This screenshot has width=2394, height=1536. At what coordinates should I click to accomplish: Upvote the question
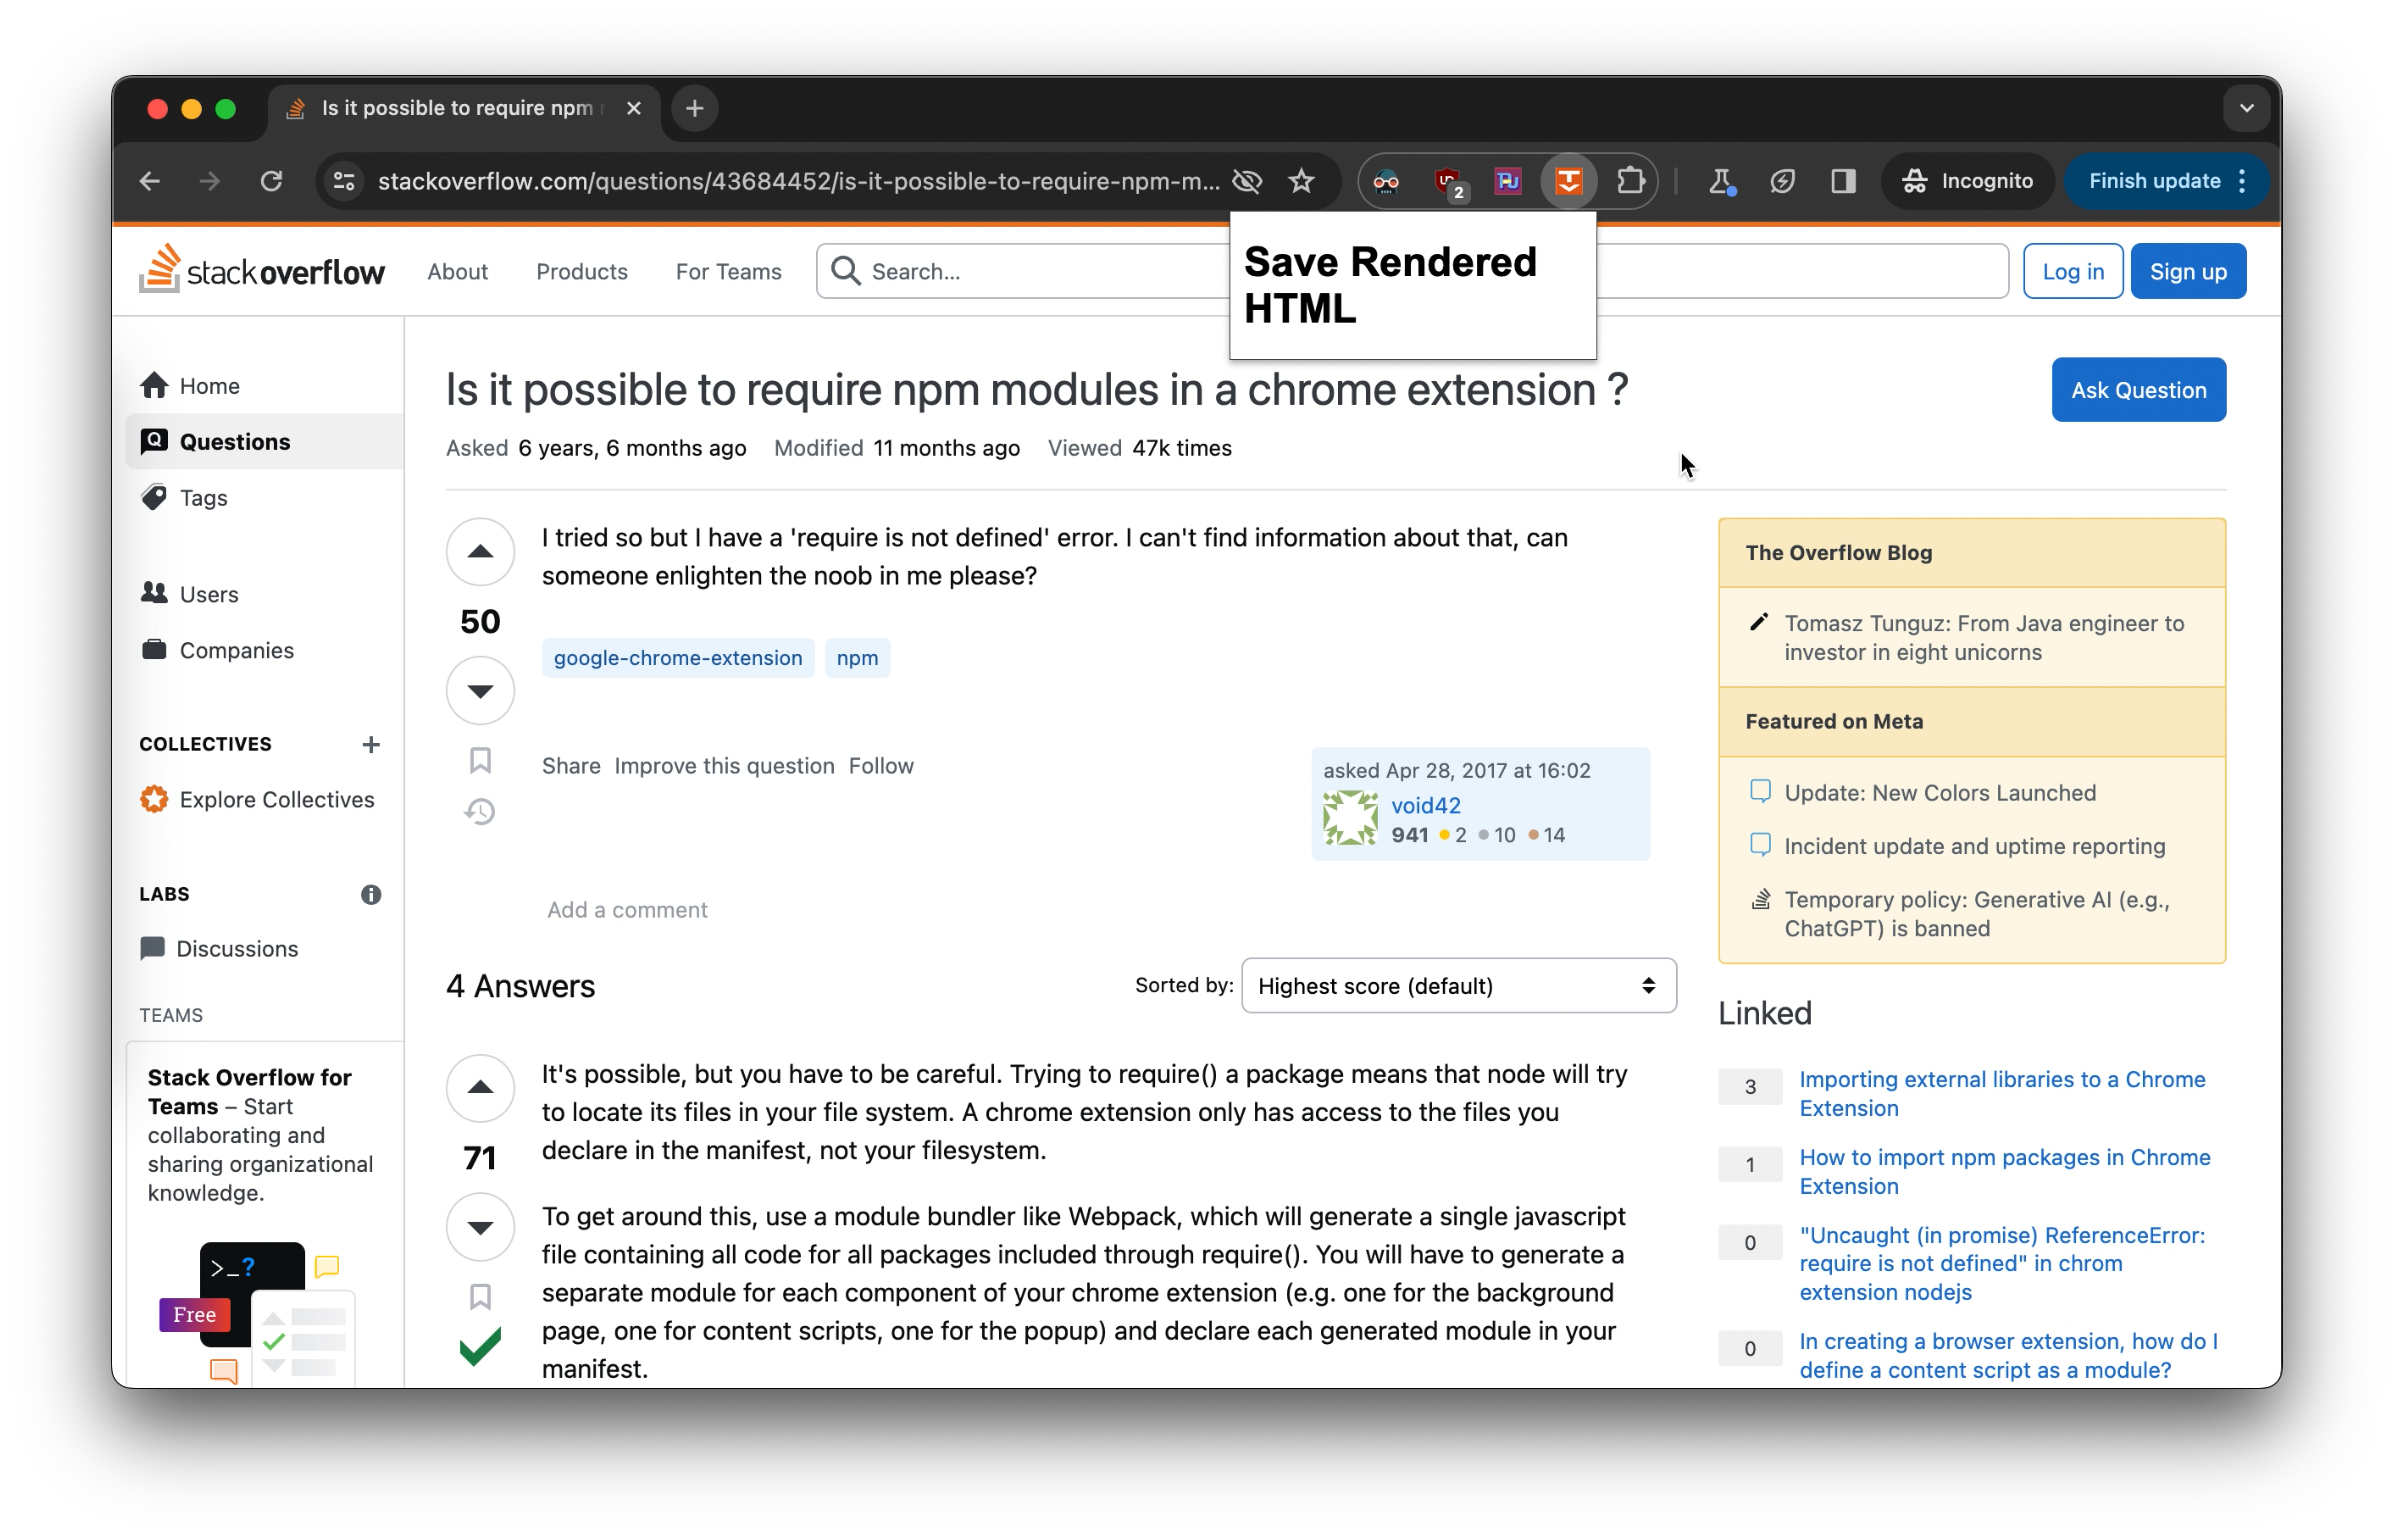(x=480, y=552)
